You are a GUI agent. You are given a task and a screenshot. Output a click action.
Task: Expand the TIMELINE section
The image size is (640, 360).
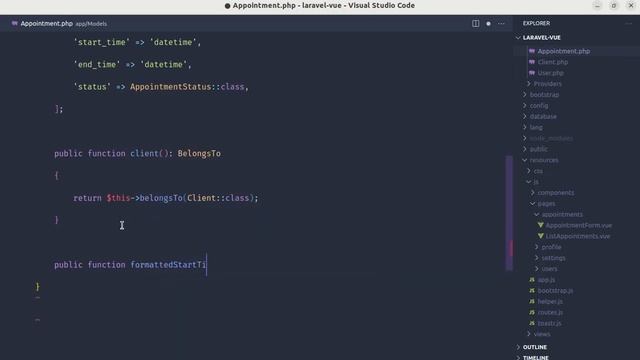point(518,358)
